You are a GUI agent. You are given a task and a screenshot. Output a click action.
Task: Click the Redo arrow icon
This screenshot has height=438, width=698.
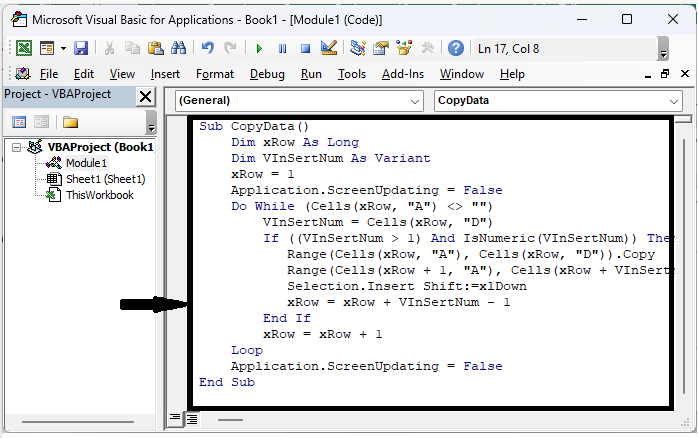tap(230, 48)
